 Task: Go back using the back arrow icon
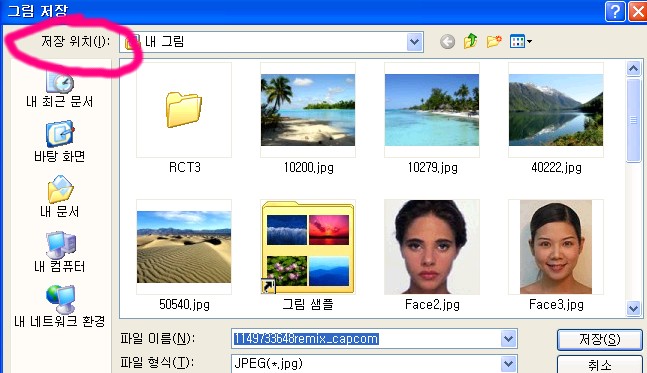click(x=447, y=42)
